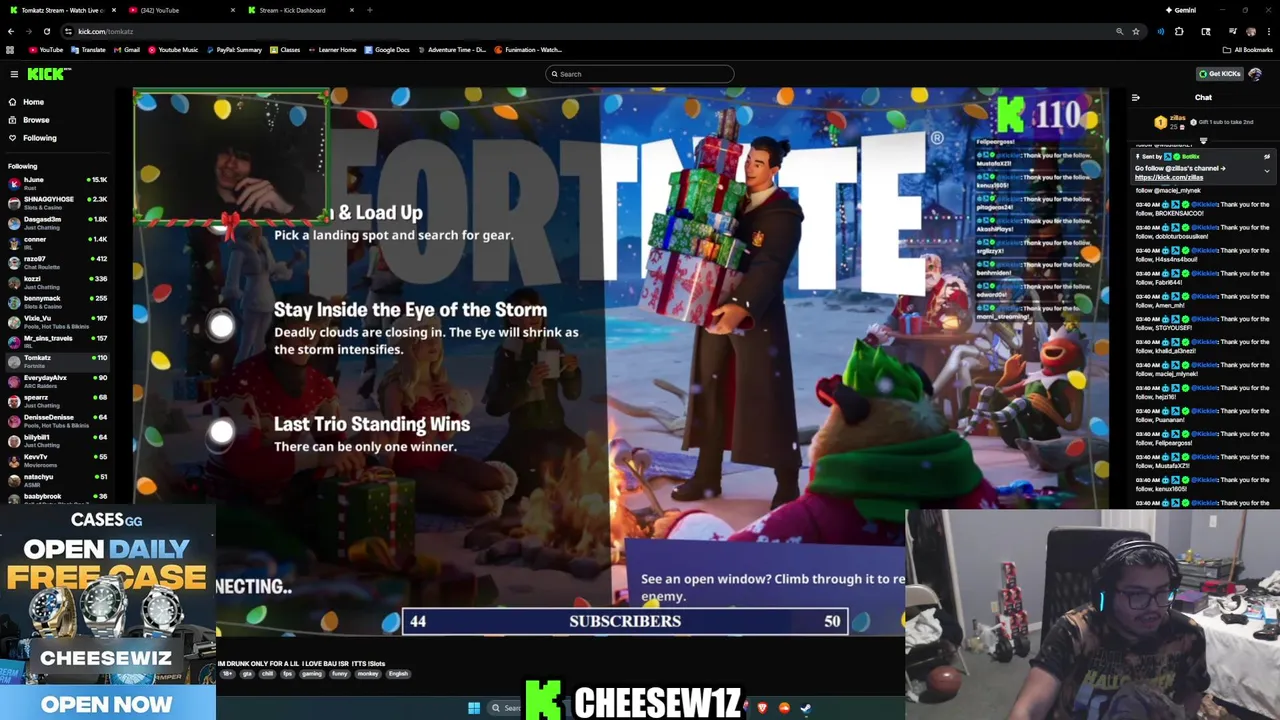
Task: Open razo97 channel in Following list
Action: pos(57,262)
